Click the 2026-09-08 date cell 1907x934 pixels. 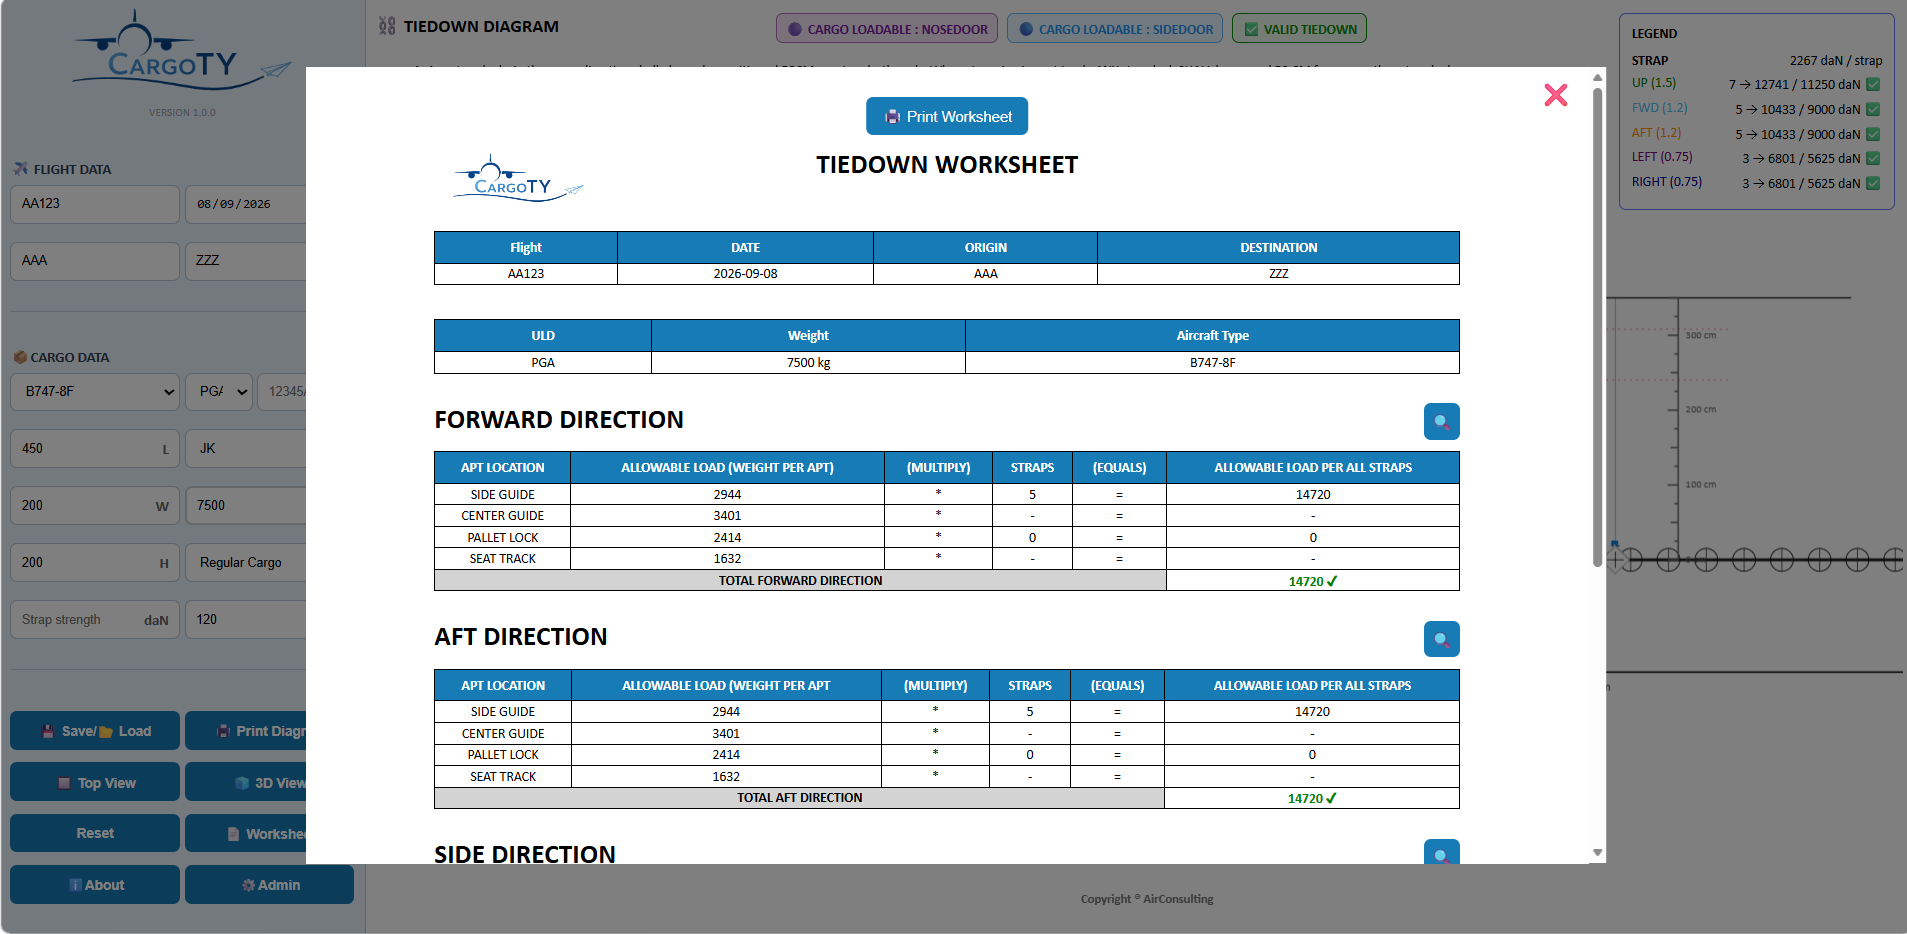click(745, 274)
